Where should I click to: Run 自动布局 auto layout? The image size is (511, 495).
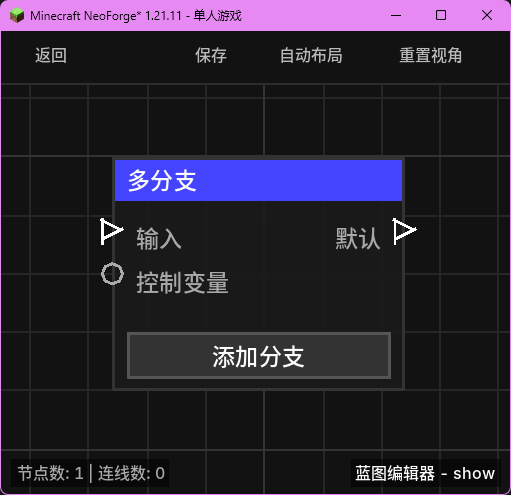click(x=311, y=55)
